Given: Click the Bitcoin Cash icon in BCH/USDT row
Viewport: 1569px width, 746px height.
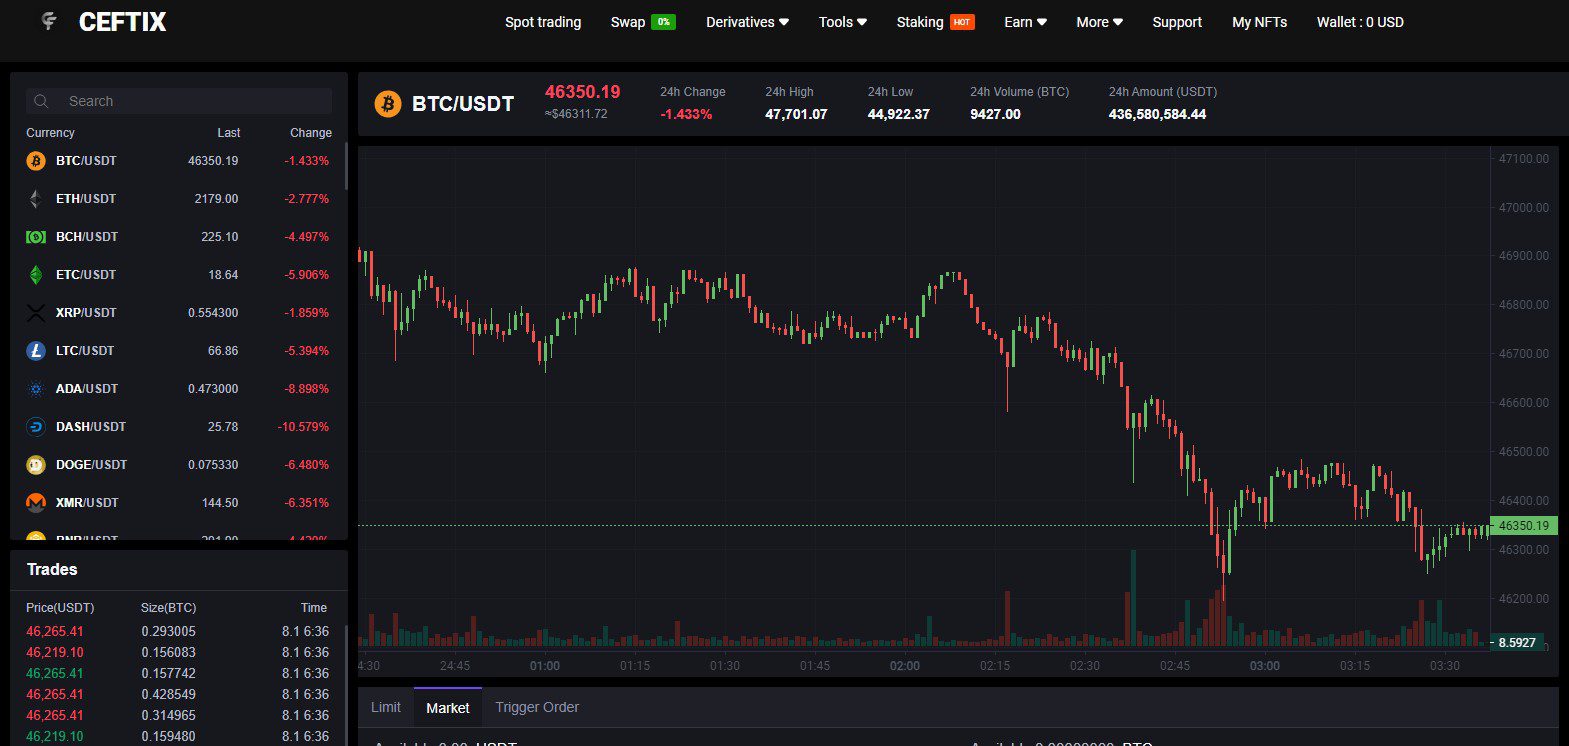Looking at the screenshot, I should 36,237.
